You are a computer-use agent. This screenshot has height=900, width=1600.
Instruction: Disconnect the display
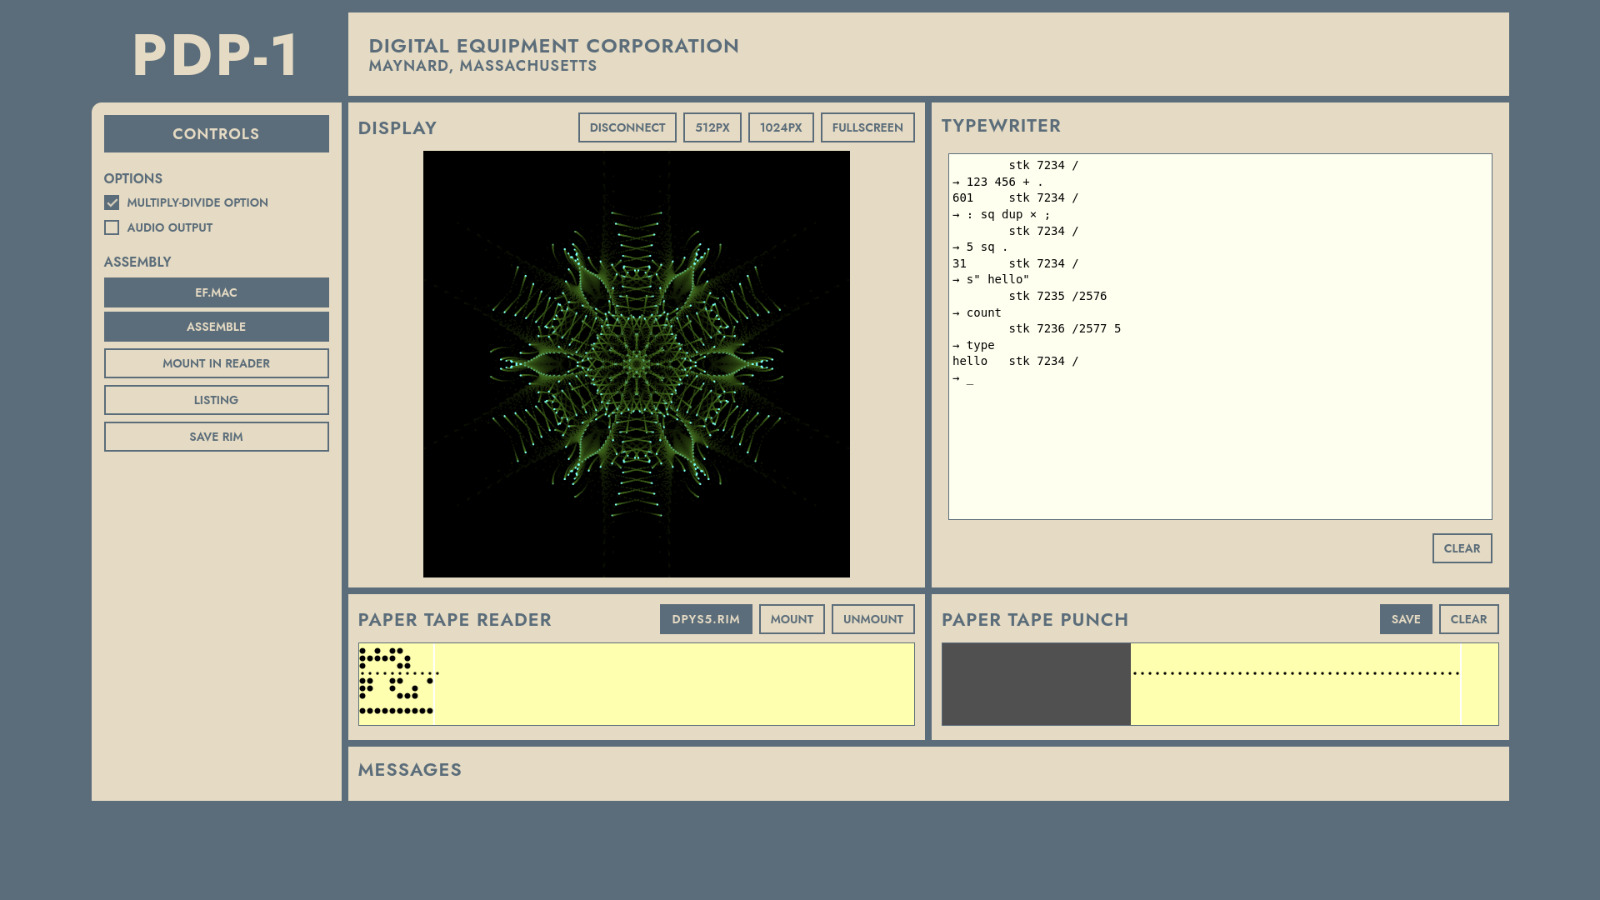[x=627, y=128]
